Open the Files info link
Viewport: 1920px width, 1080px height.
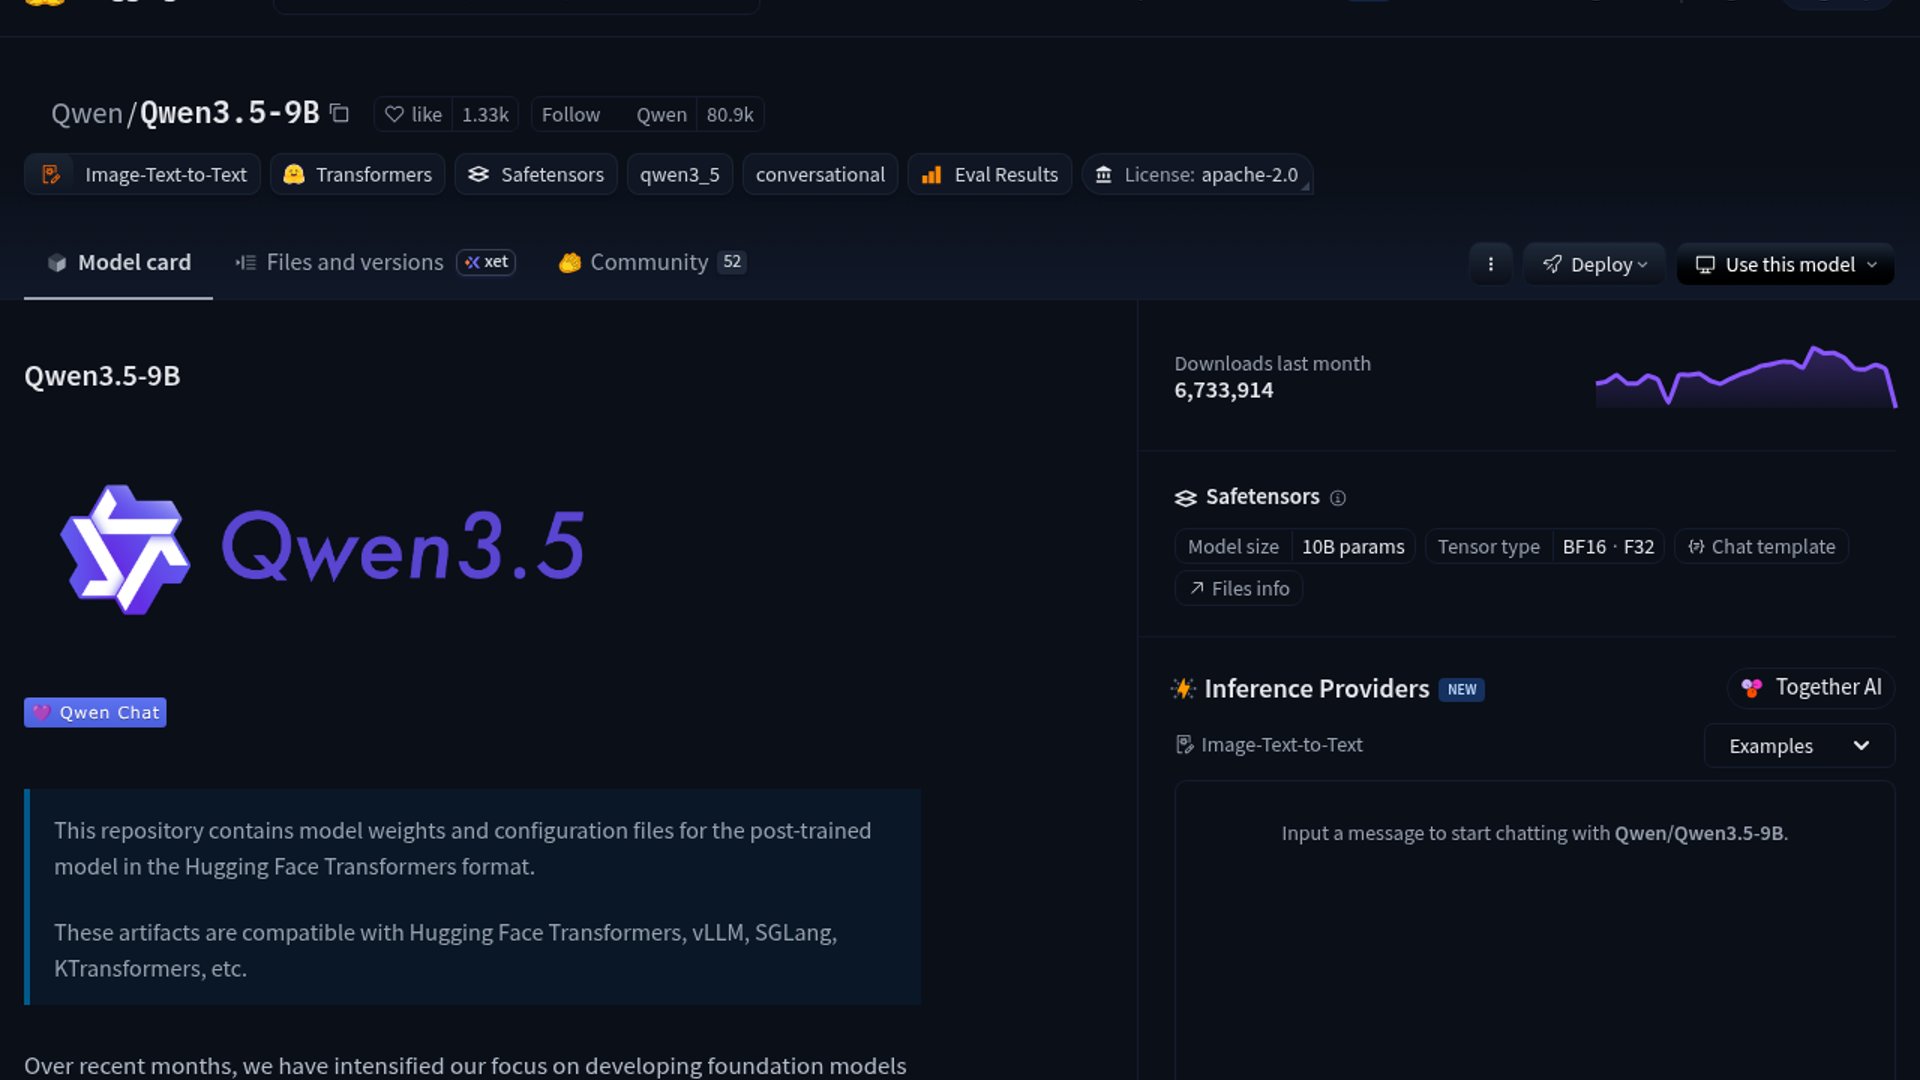click(1238, 589)
